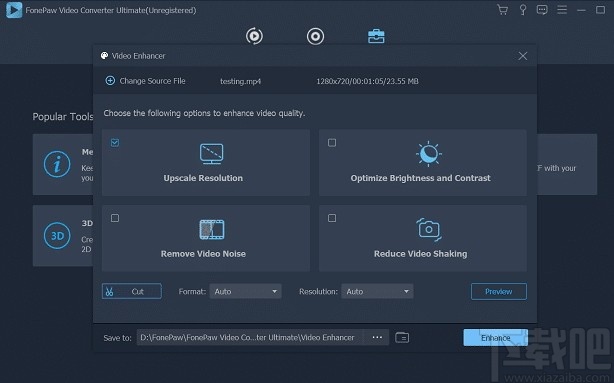Open the Toolbox briefcase tab
The image size is (614, 383).
pos(376,36)
